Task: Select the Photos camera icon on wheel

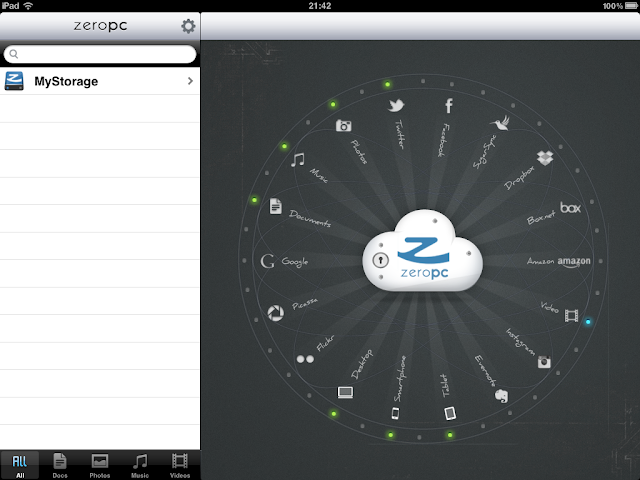Action: coord(343,126)
